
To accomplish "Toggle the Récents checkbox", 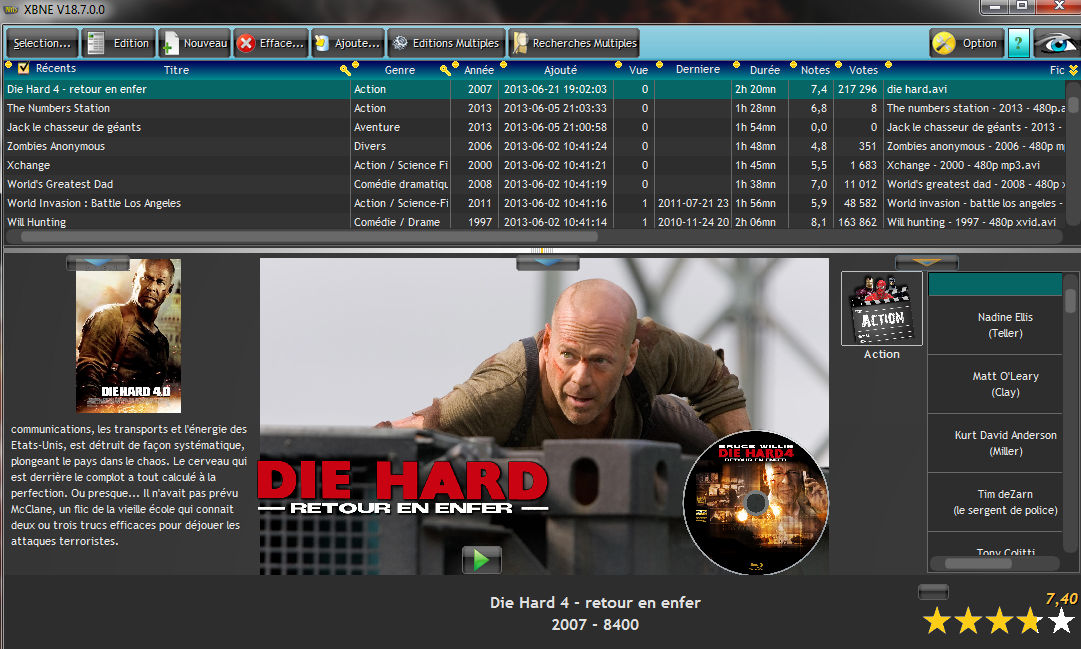I will (23, 69).
